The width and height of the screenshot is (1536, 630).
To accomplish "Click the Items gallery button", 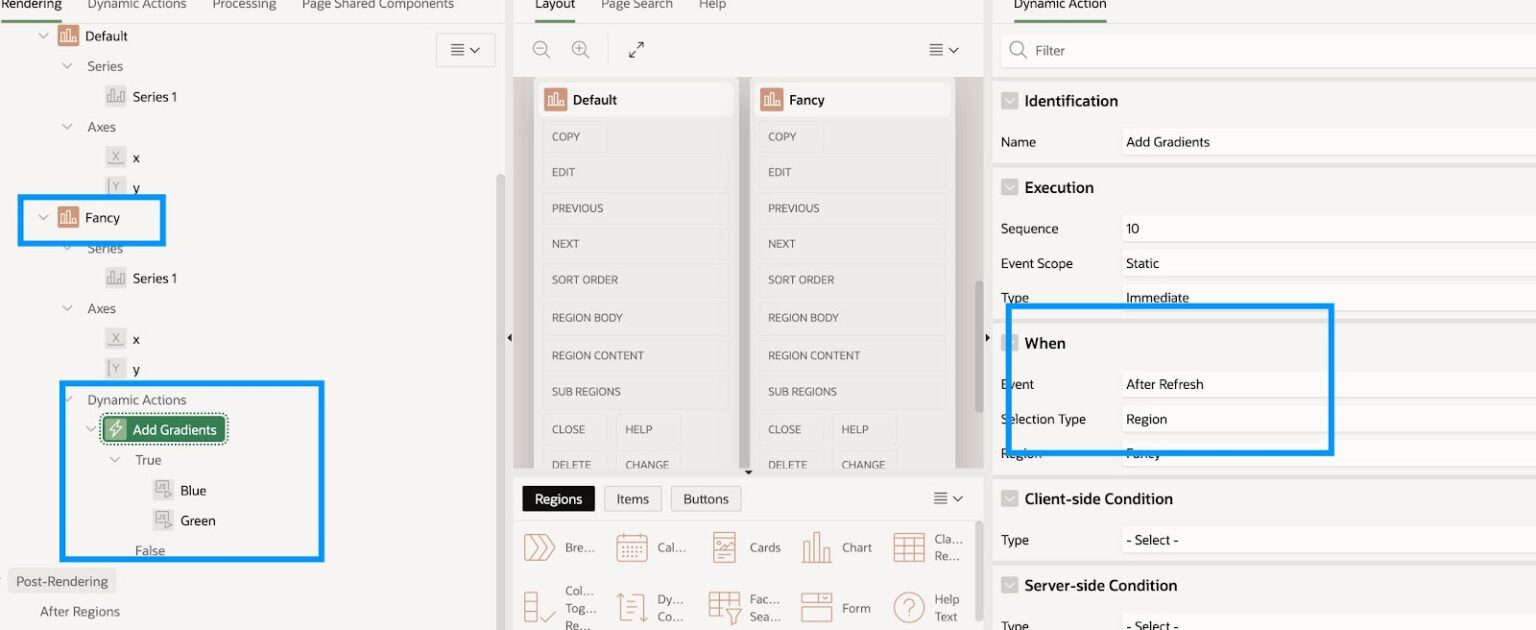I will [x=632, y=499].
